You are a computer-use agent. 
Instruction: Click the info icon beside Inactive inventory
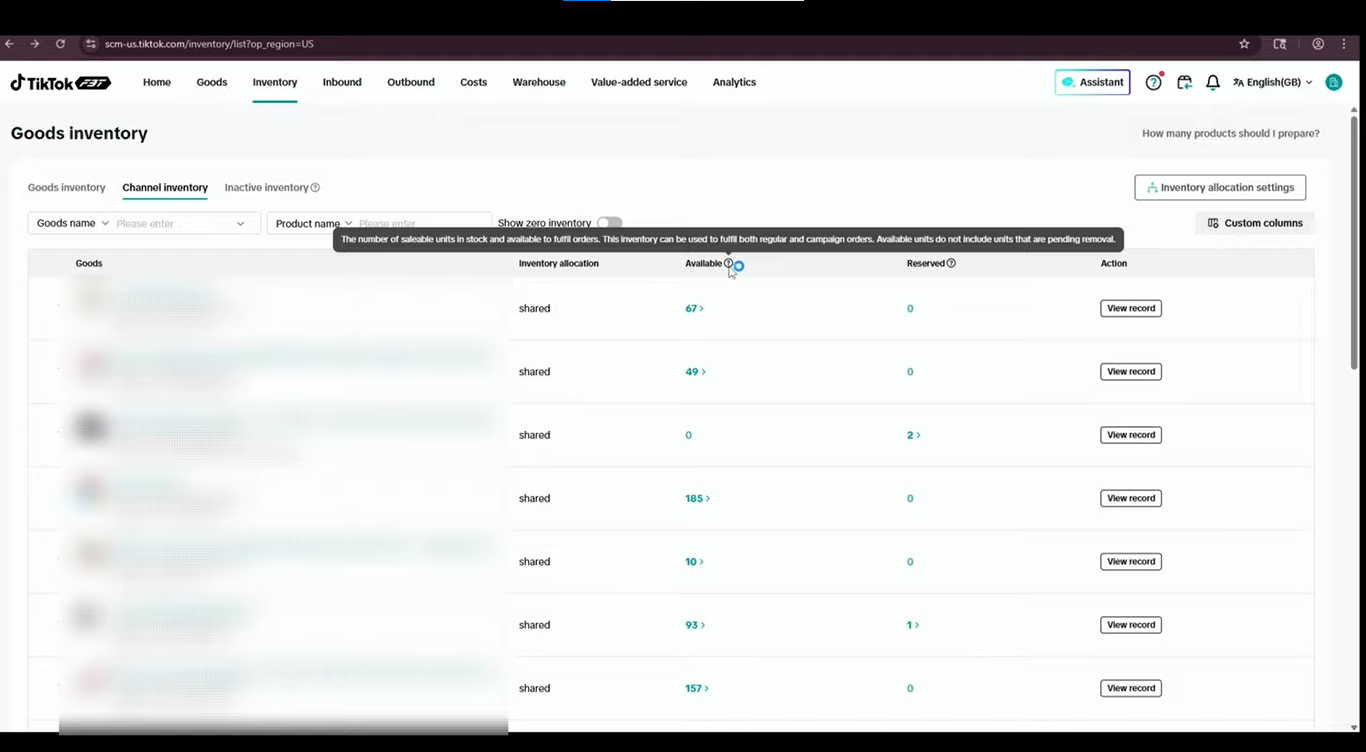(x=315, y=188)
